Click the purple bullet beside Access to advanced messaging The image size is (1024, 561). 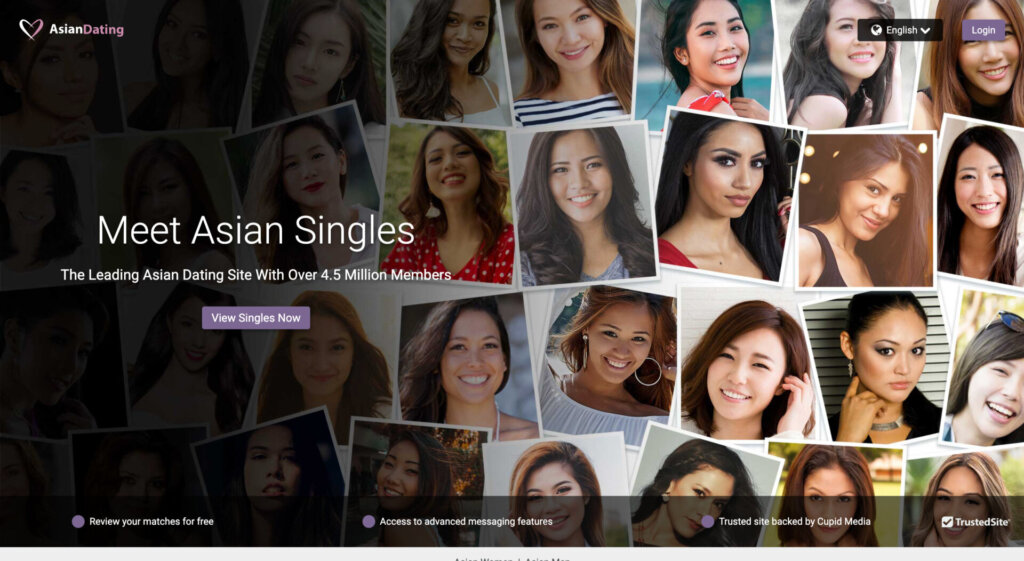[x=368, y=521]
